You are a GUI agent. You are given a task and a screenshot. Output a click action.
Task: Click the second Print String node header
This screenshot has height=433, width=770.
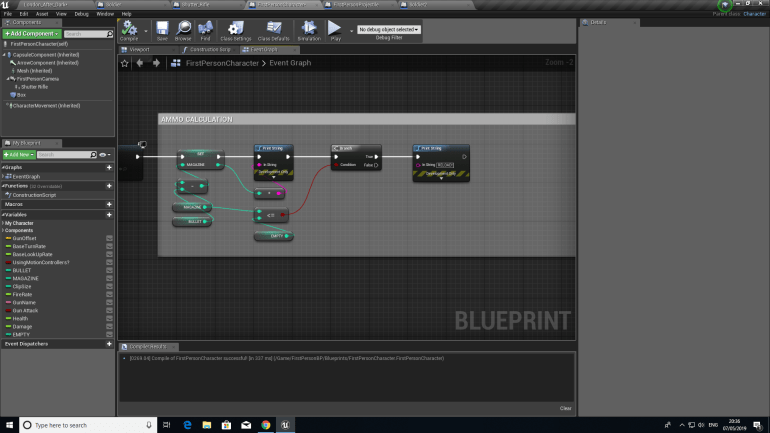pyautogui.click(x=441, y=148)
